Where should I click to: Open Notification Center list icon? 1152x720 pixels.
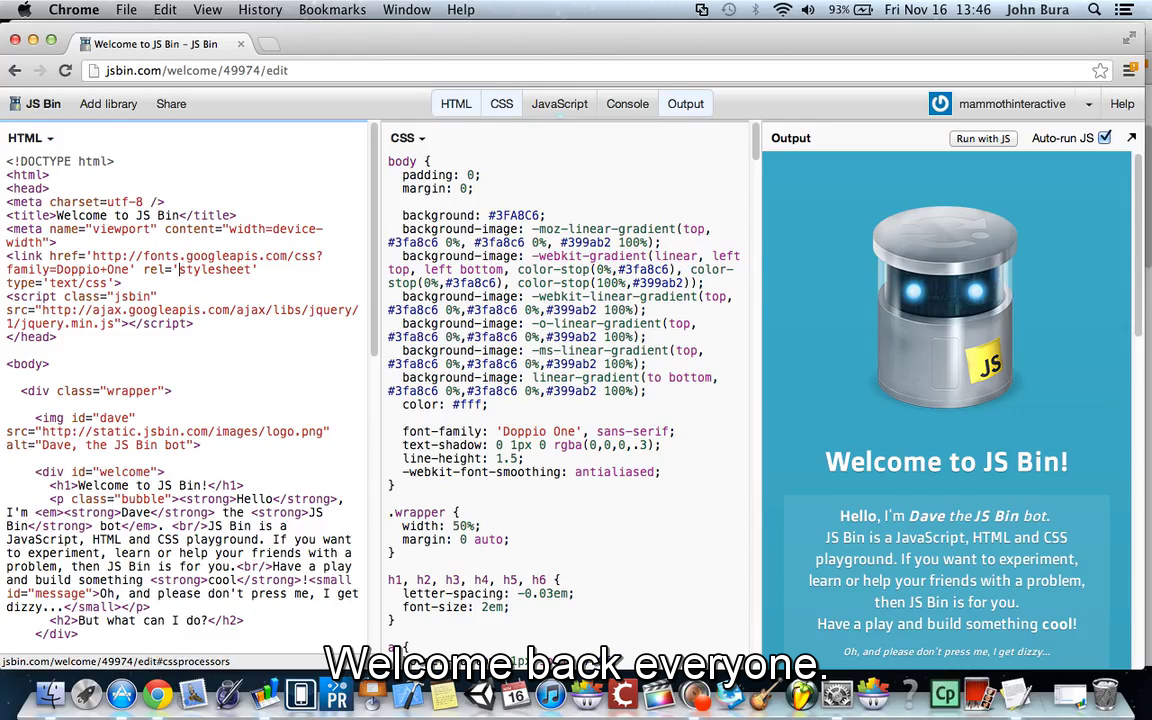click(x=1123, y=10)
